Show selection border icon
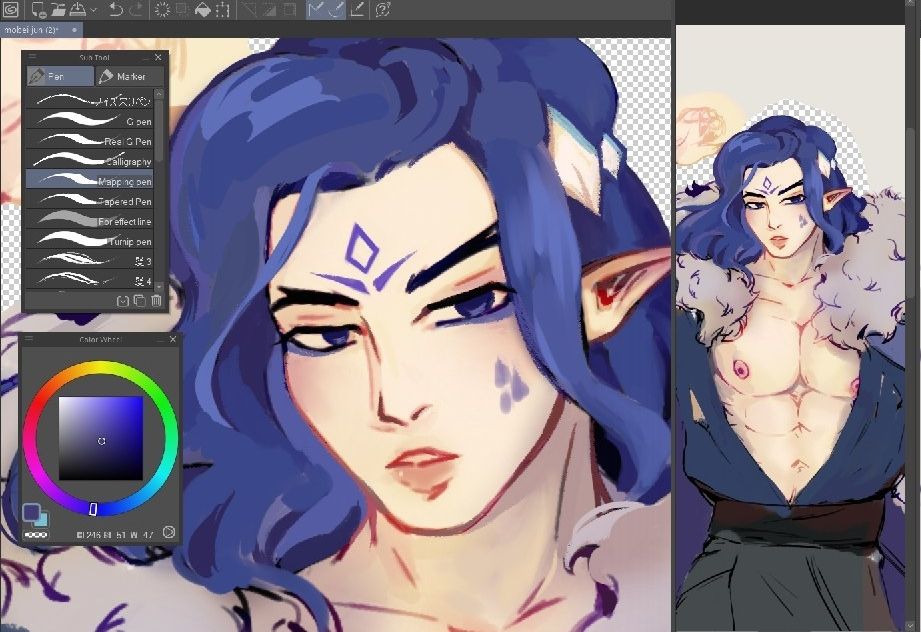This screenshot has width=921, height=632. click(290, 9)
